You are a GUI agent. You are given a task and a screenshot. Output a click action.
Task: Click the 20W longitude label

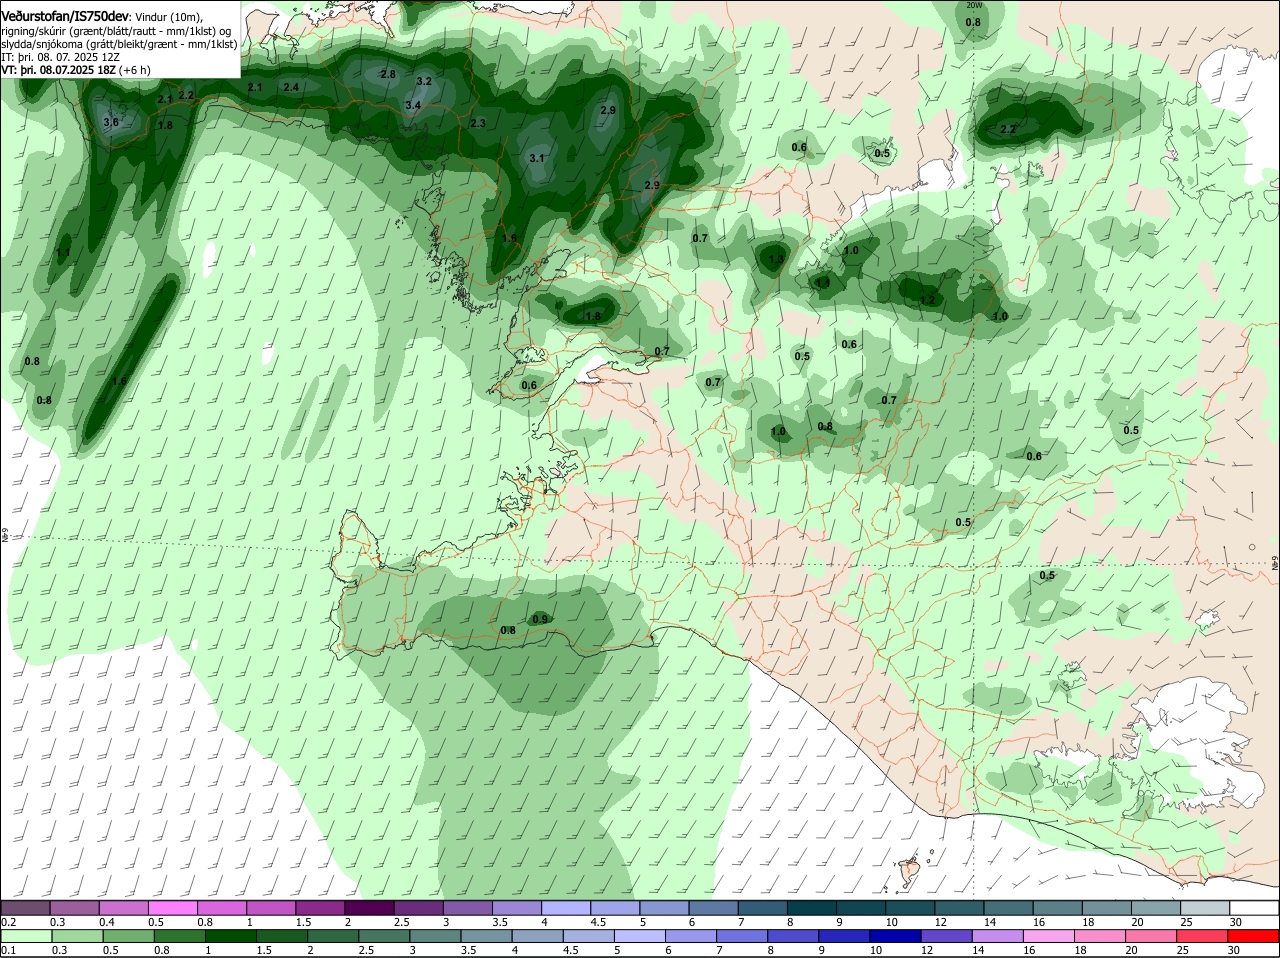click(x=973, y=5)
